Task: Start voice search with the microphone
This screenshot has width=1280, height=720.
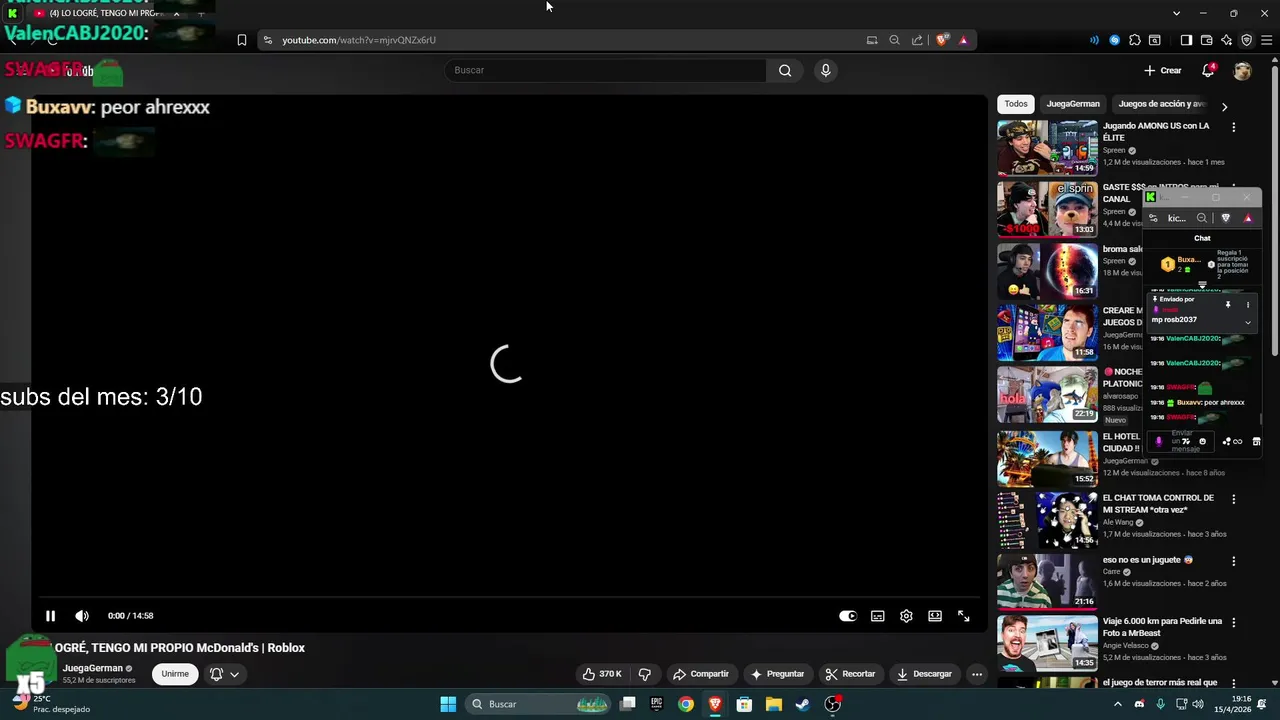Action: [825, 70]
